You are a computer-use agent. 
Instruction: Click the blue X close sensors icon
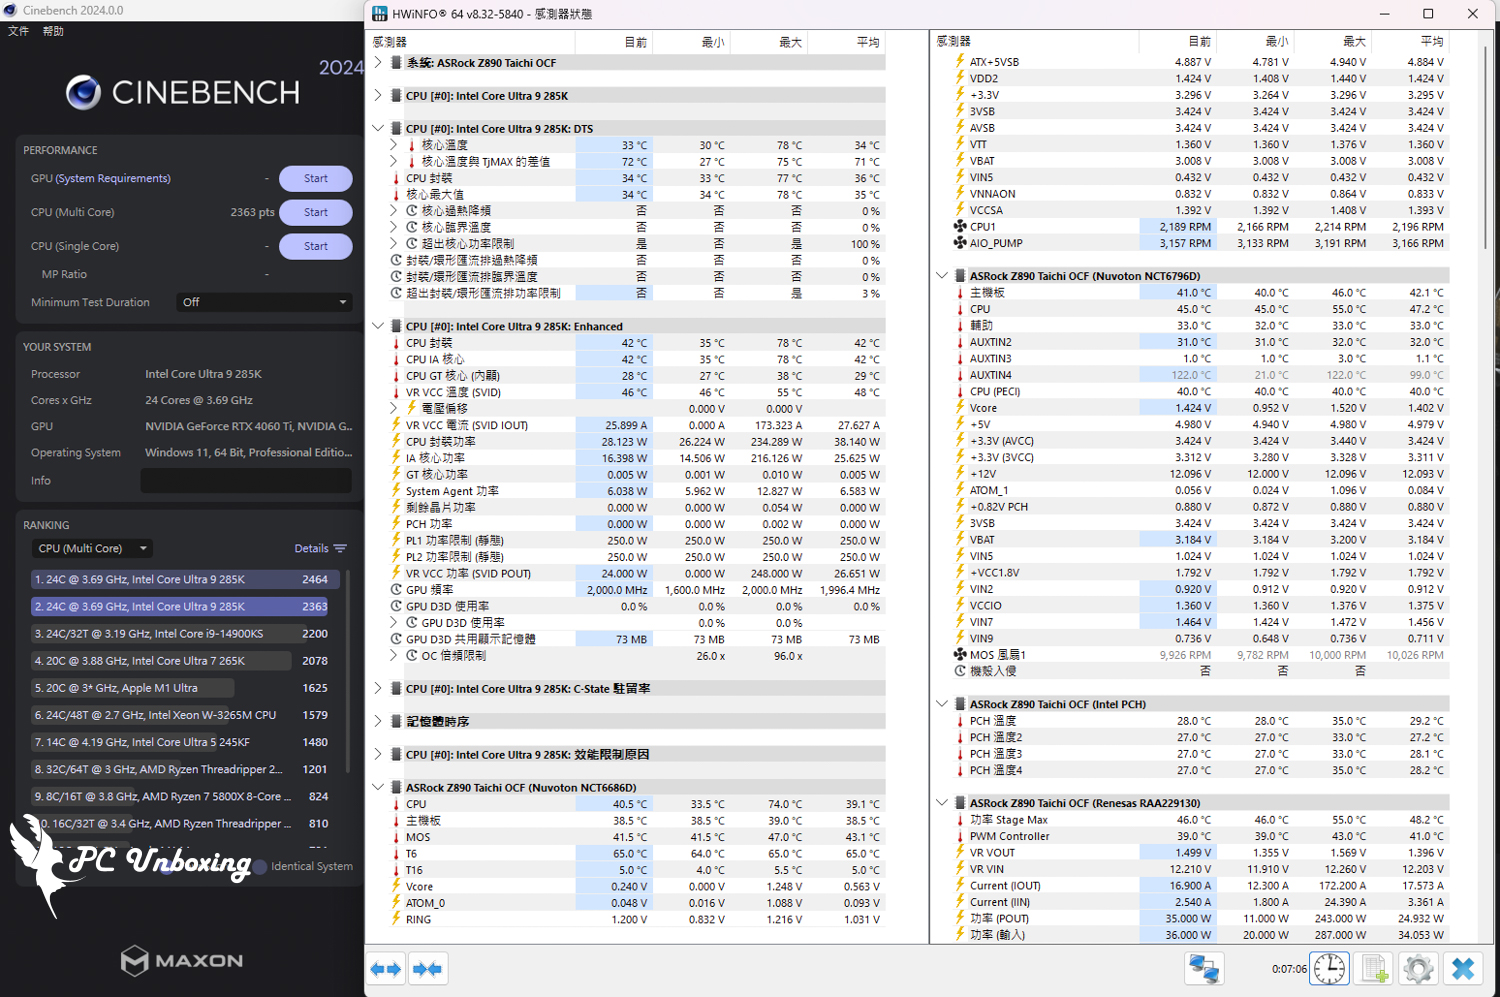pos(1463,969)
